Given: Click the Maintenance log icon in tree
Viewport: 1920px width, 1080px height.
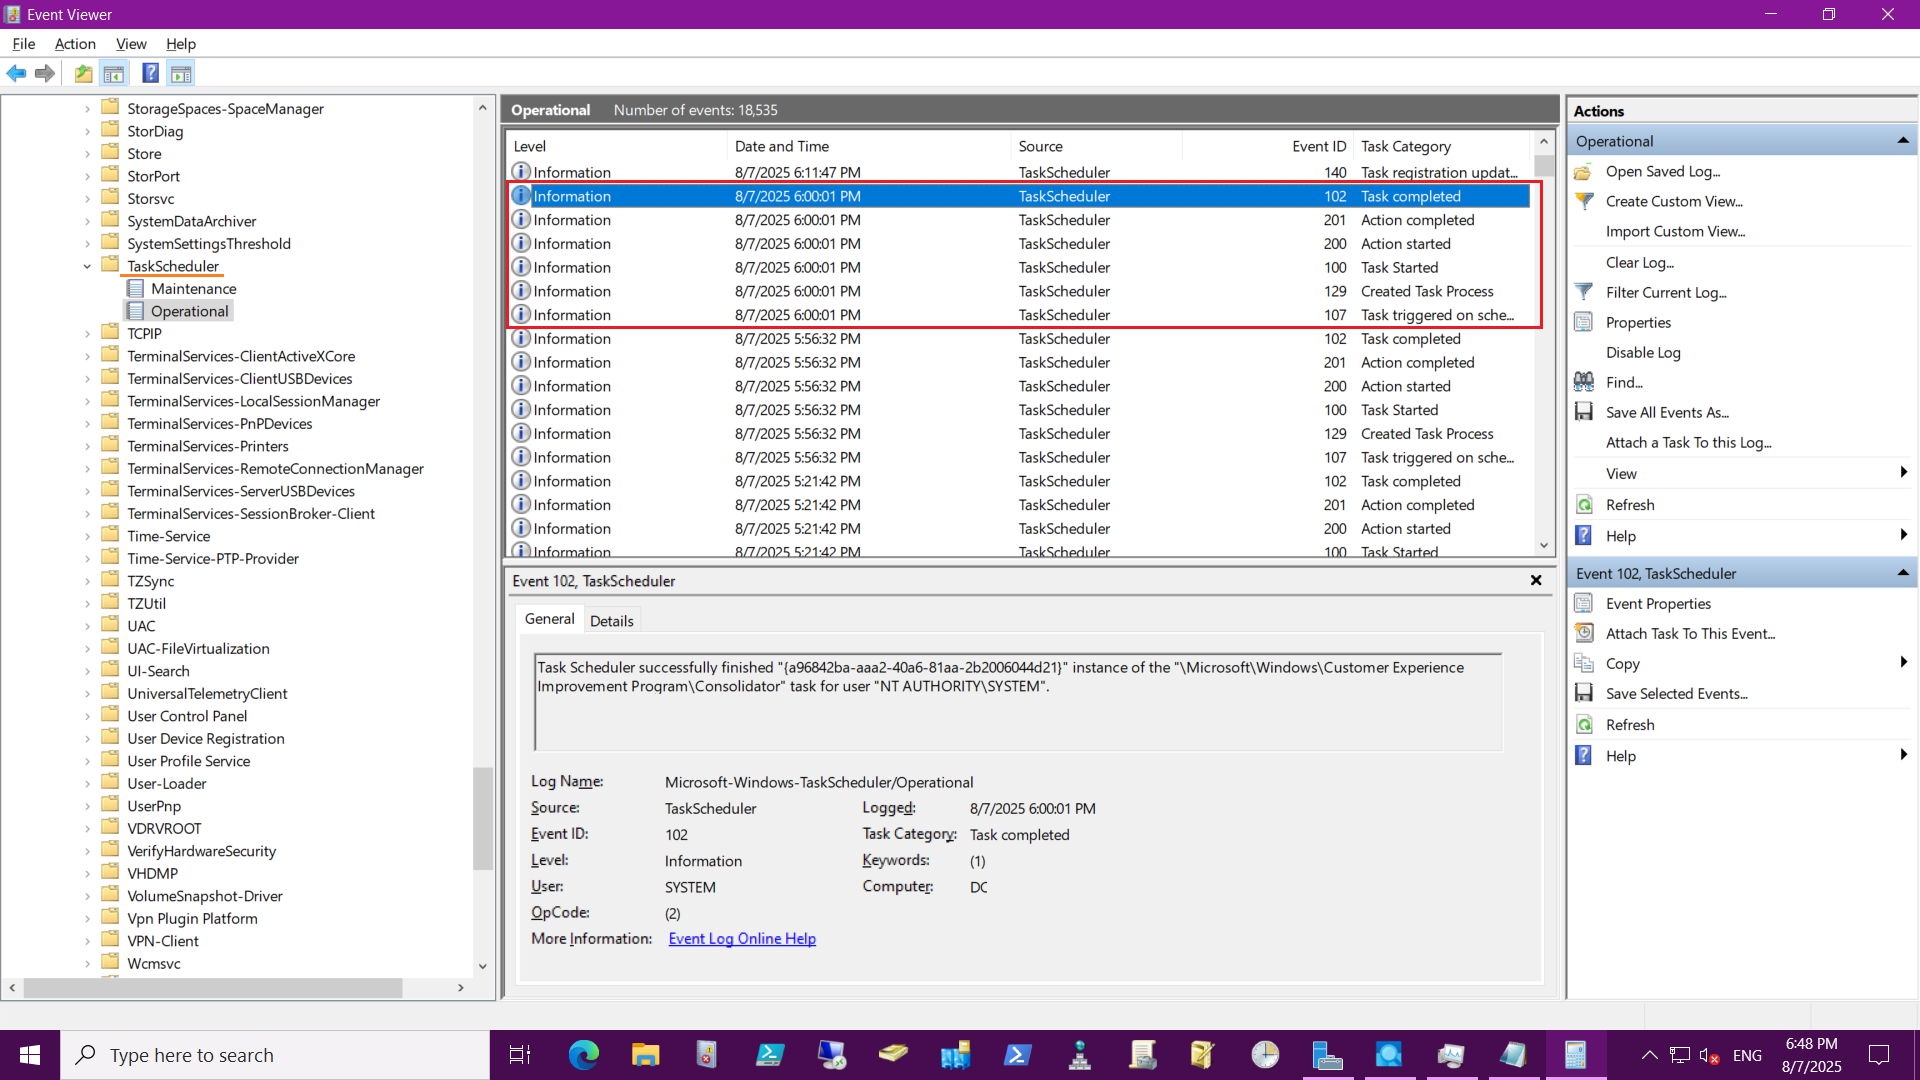Looking at the screenshot, I should point(136,288).
